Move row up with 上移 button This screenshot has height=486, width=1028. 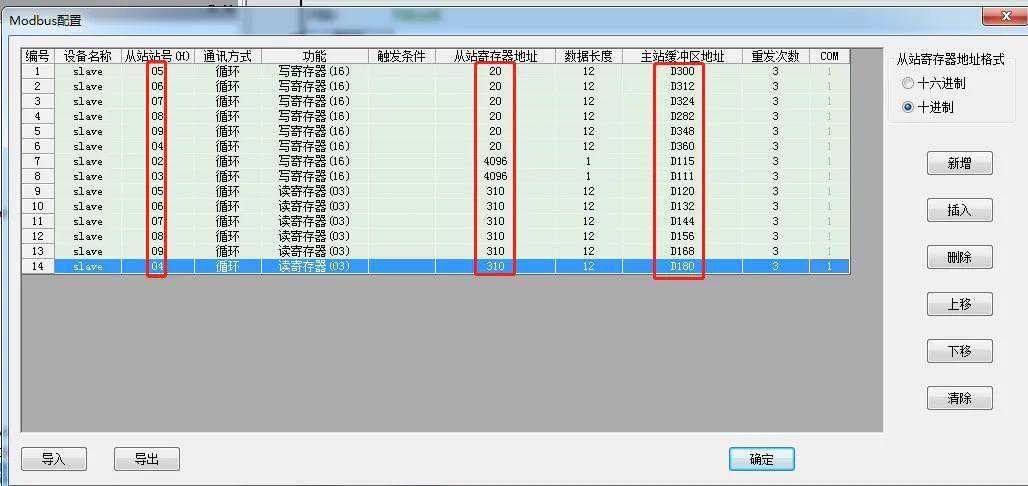(959, 304)
